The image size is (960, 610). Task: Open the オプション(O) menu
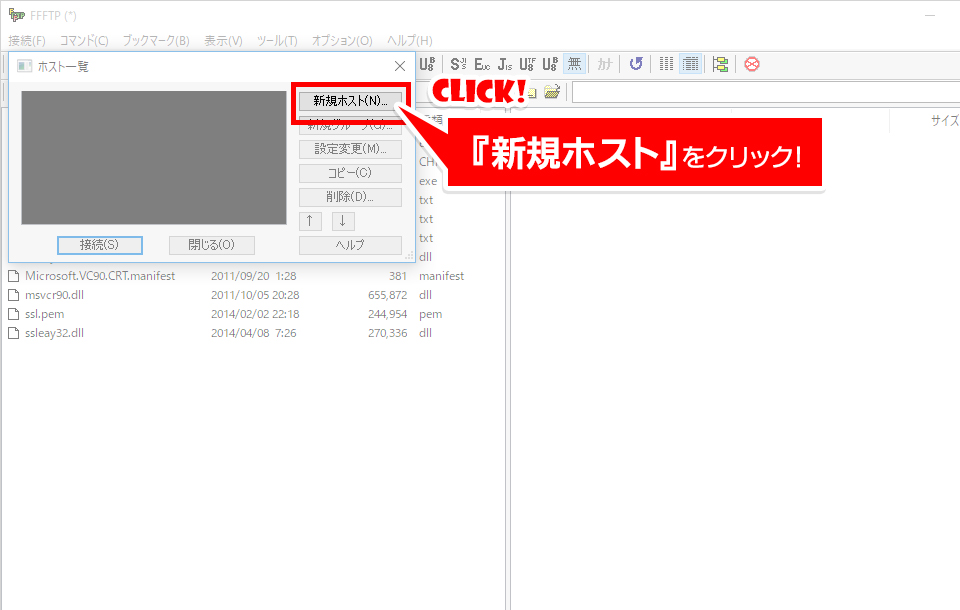point(342,40)
